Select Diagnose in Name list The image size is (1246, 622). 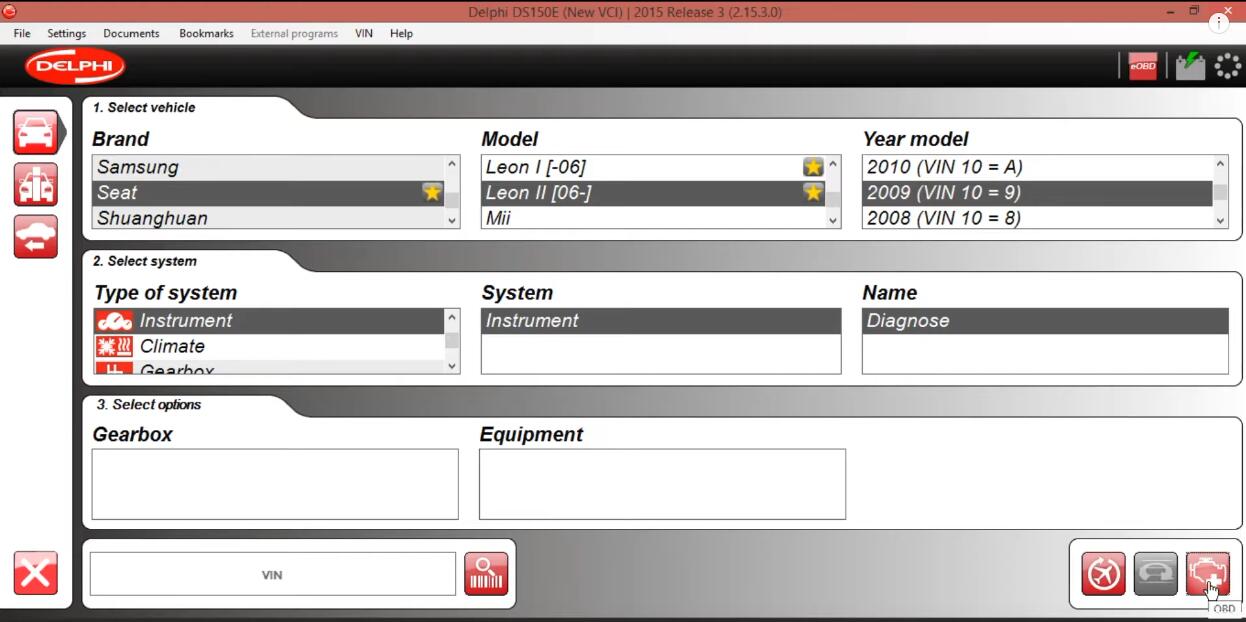1045,321
